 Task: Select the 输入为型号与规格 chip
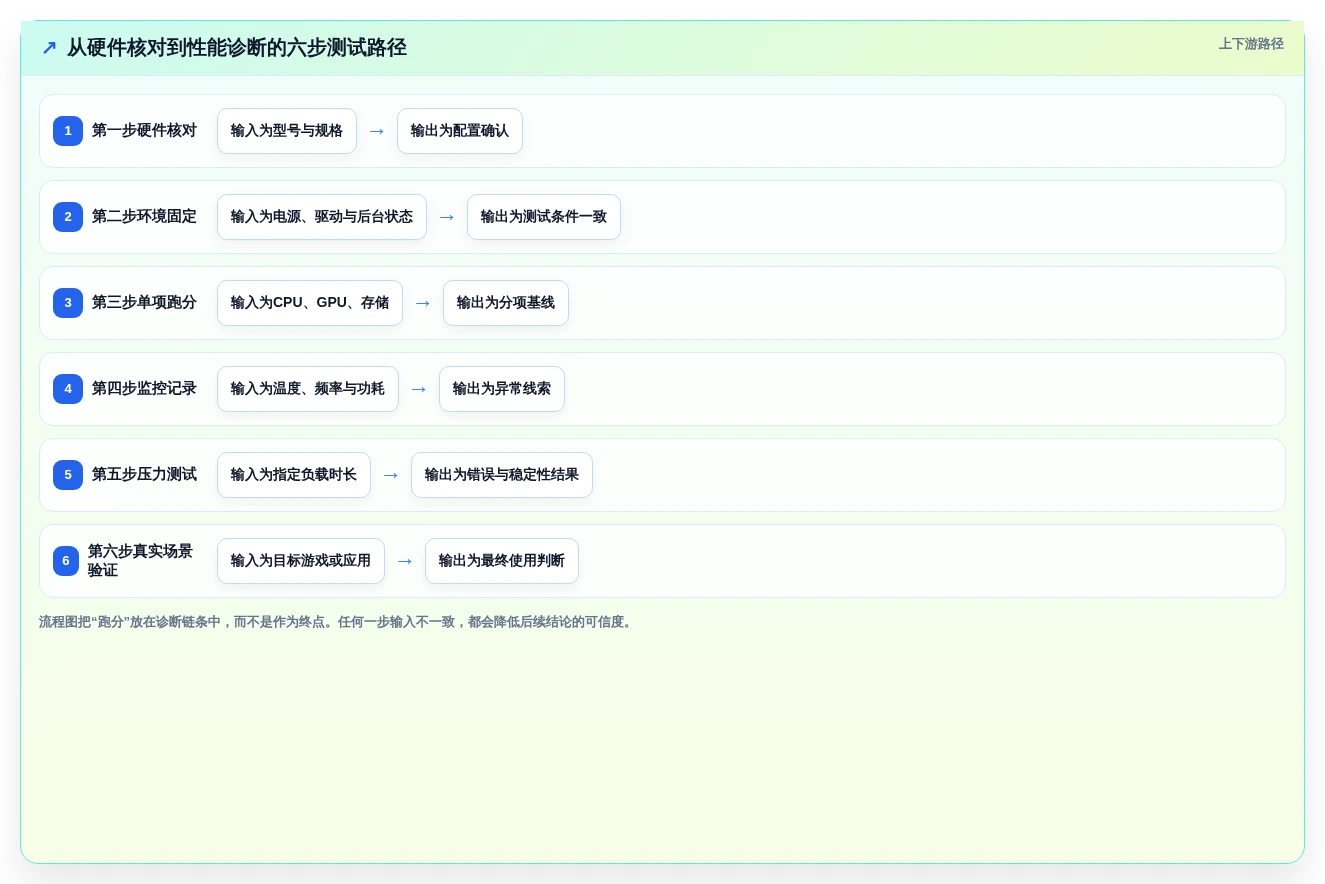[x=287, y=131]
